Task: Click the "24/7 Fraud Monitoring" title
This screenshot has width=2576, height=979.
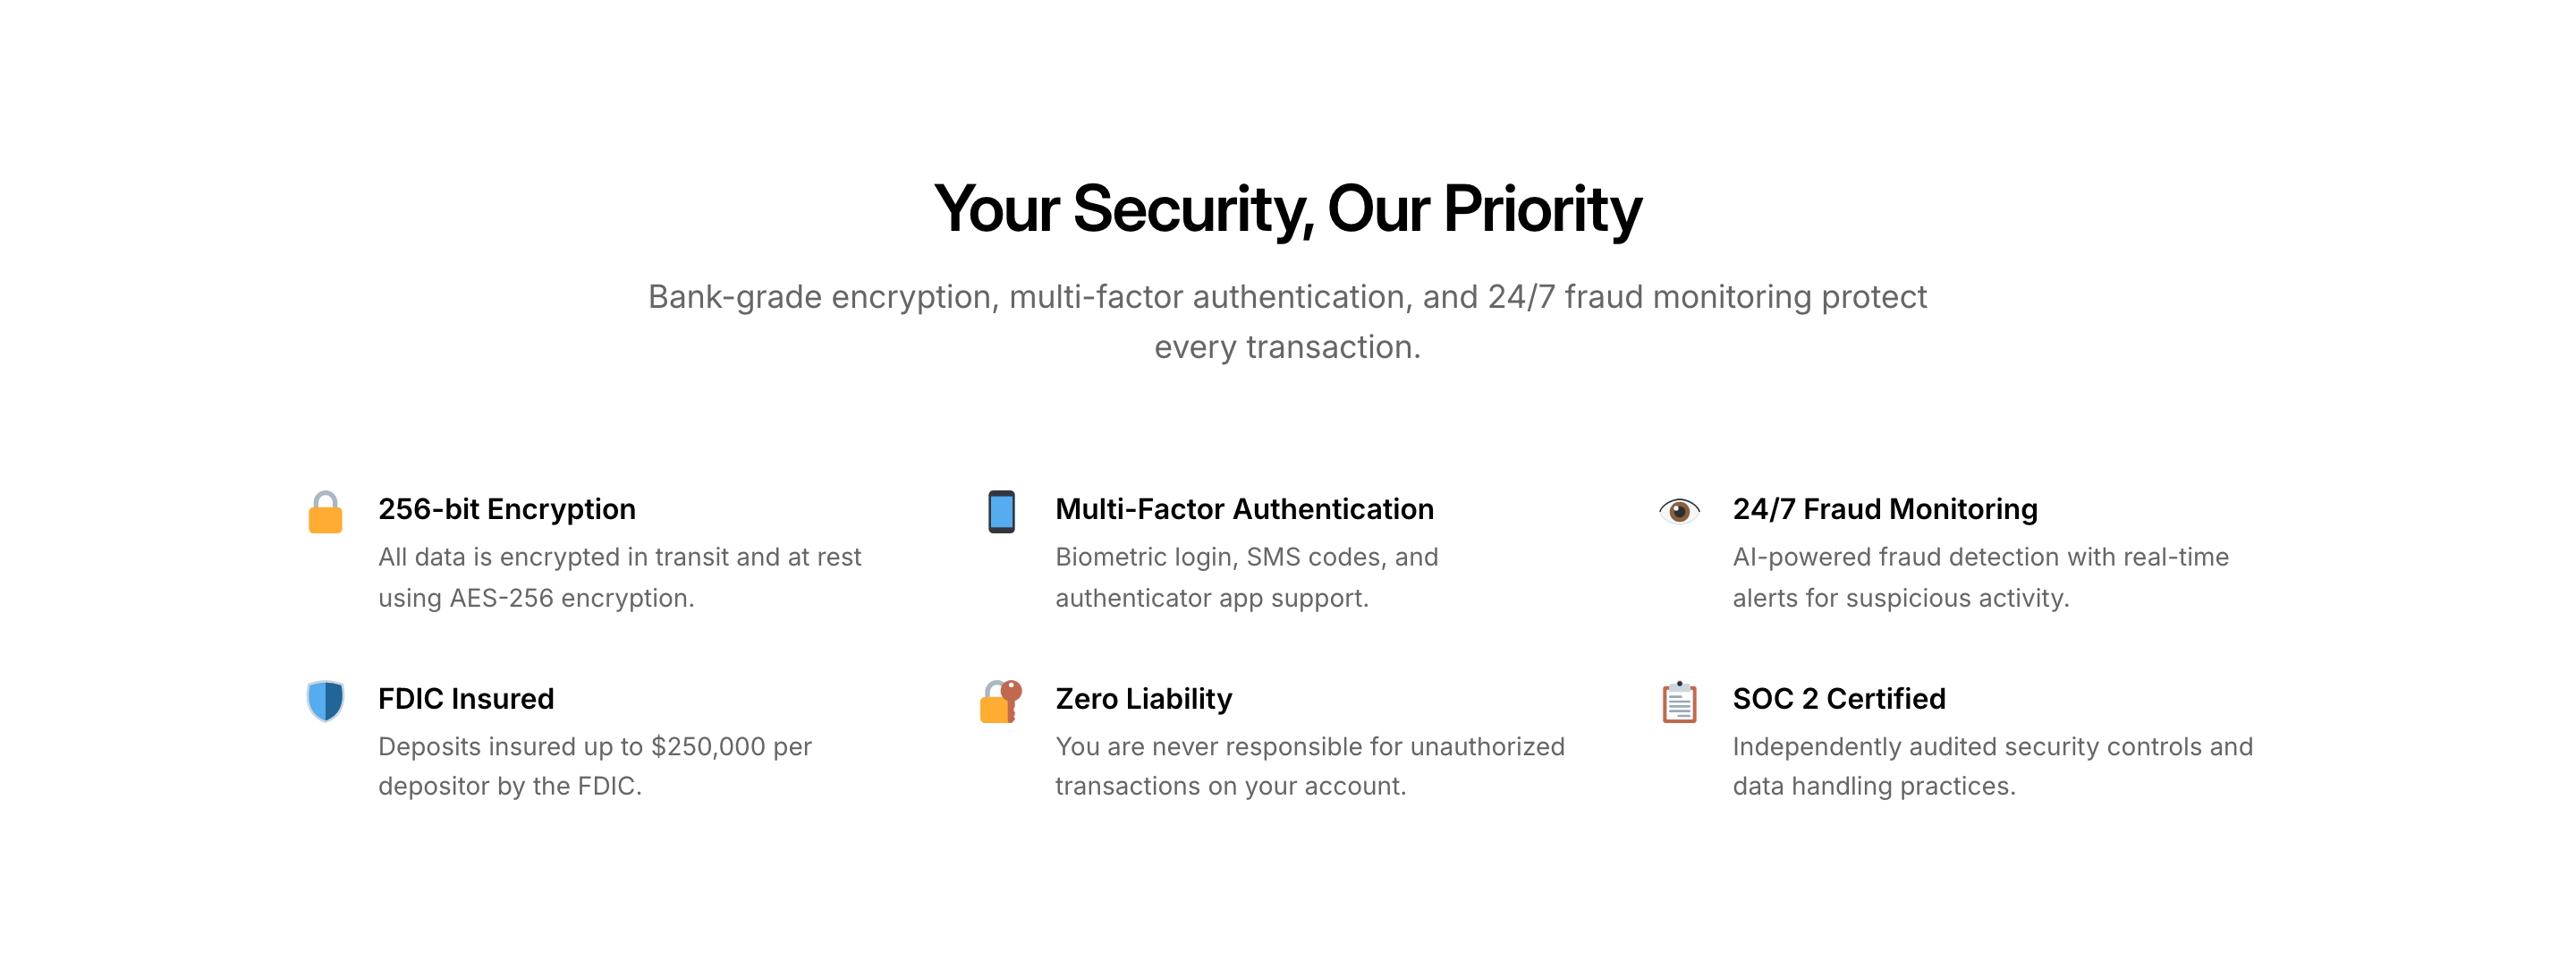Action: pos(1884,509)
